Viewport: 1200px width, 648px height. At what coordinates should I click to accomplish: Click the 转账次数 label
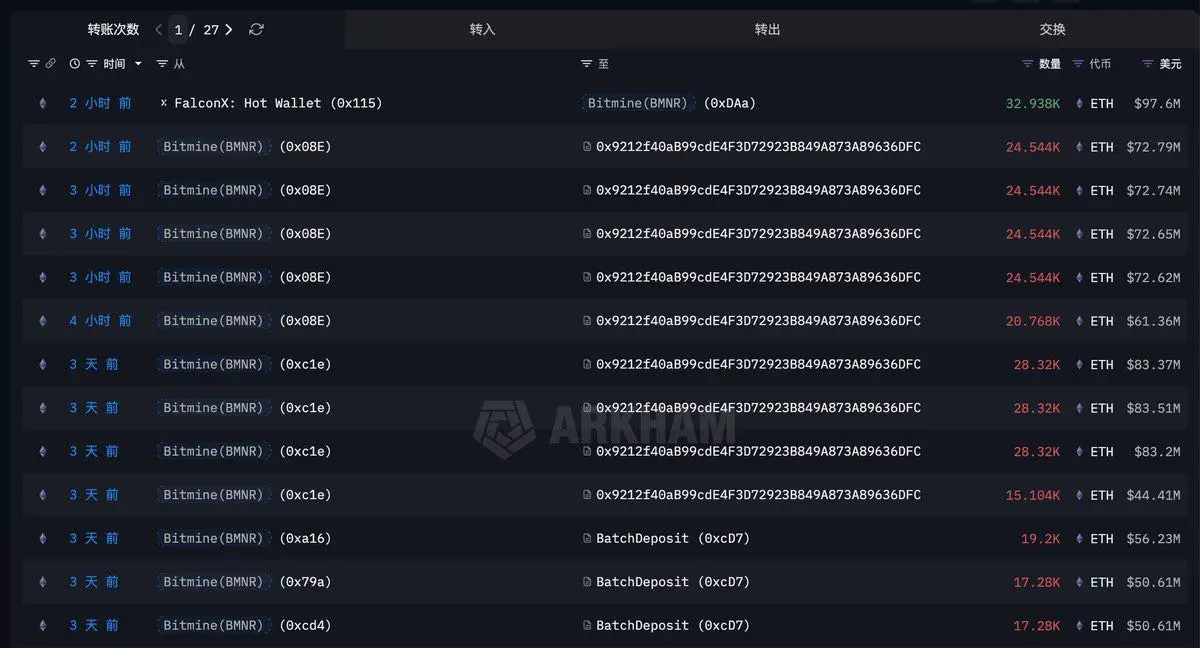click(x=113, y=30)
